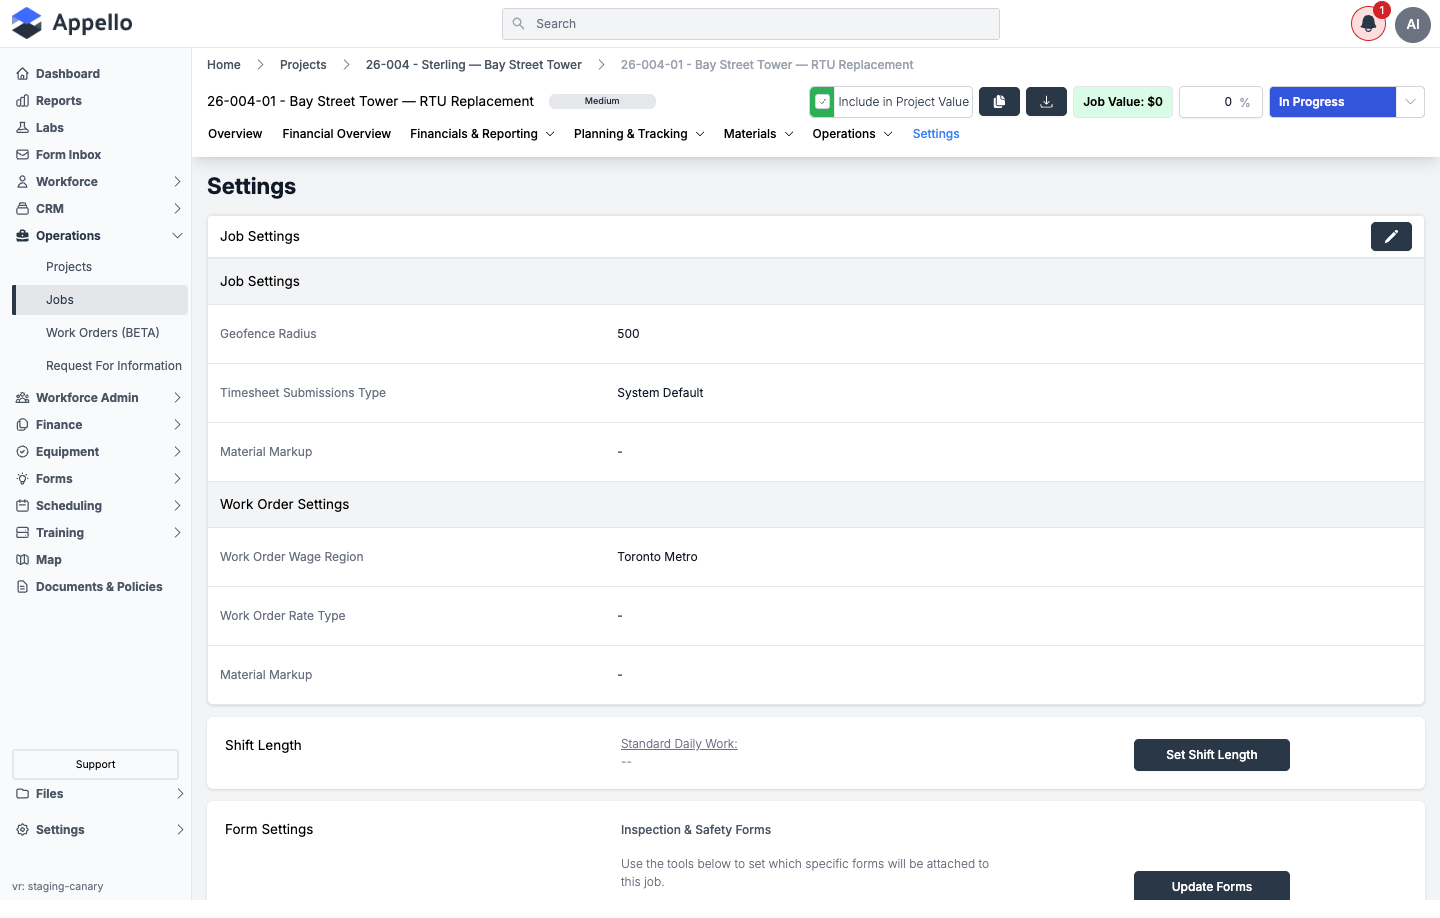Click the Toronto Metro wage region value
This screenshot has height=918, width=1440.
(657, 557)
